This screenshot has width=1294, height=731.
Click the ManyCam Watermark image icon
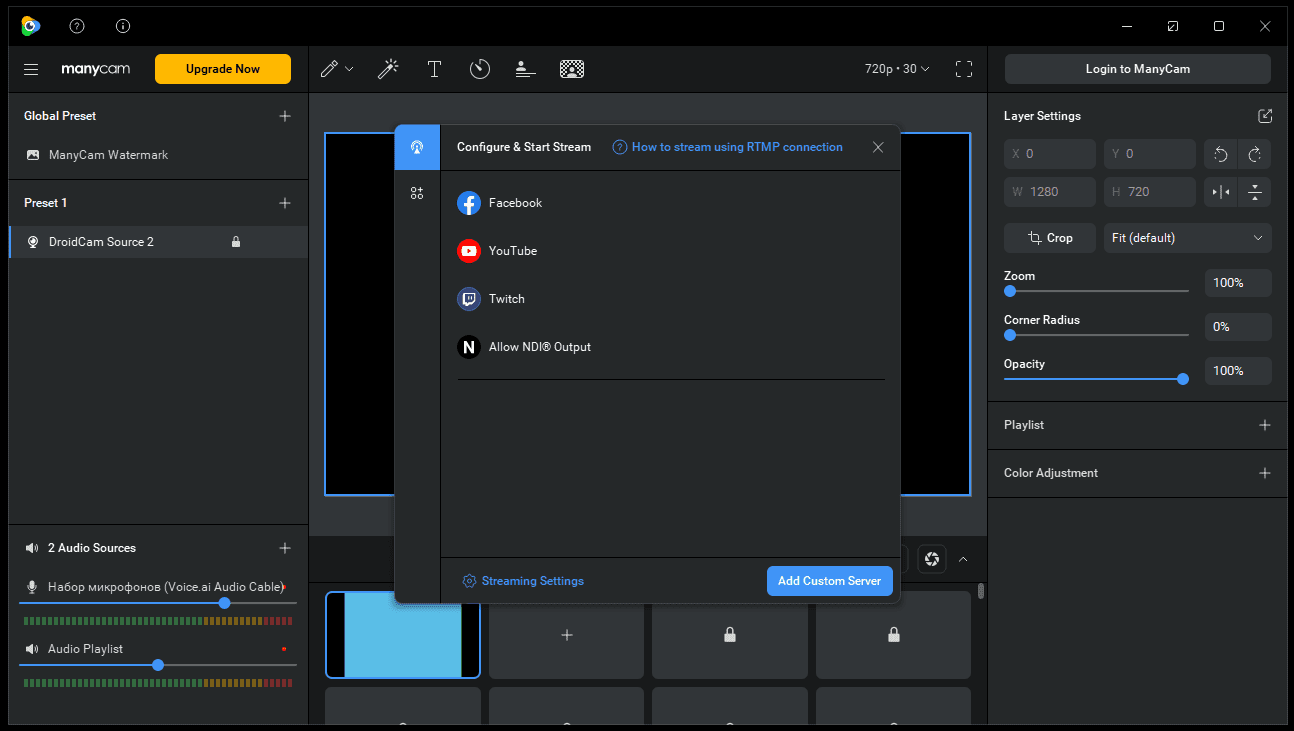point(33,155)
